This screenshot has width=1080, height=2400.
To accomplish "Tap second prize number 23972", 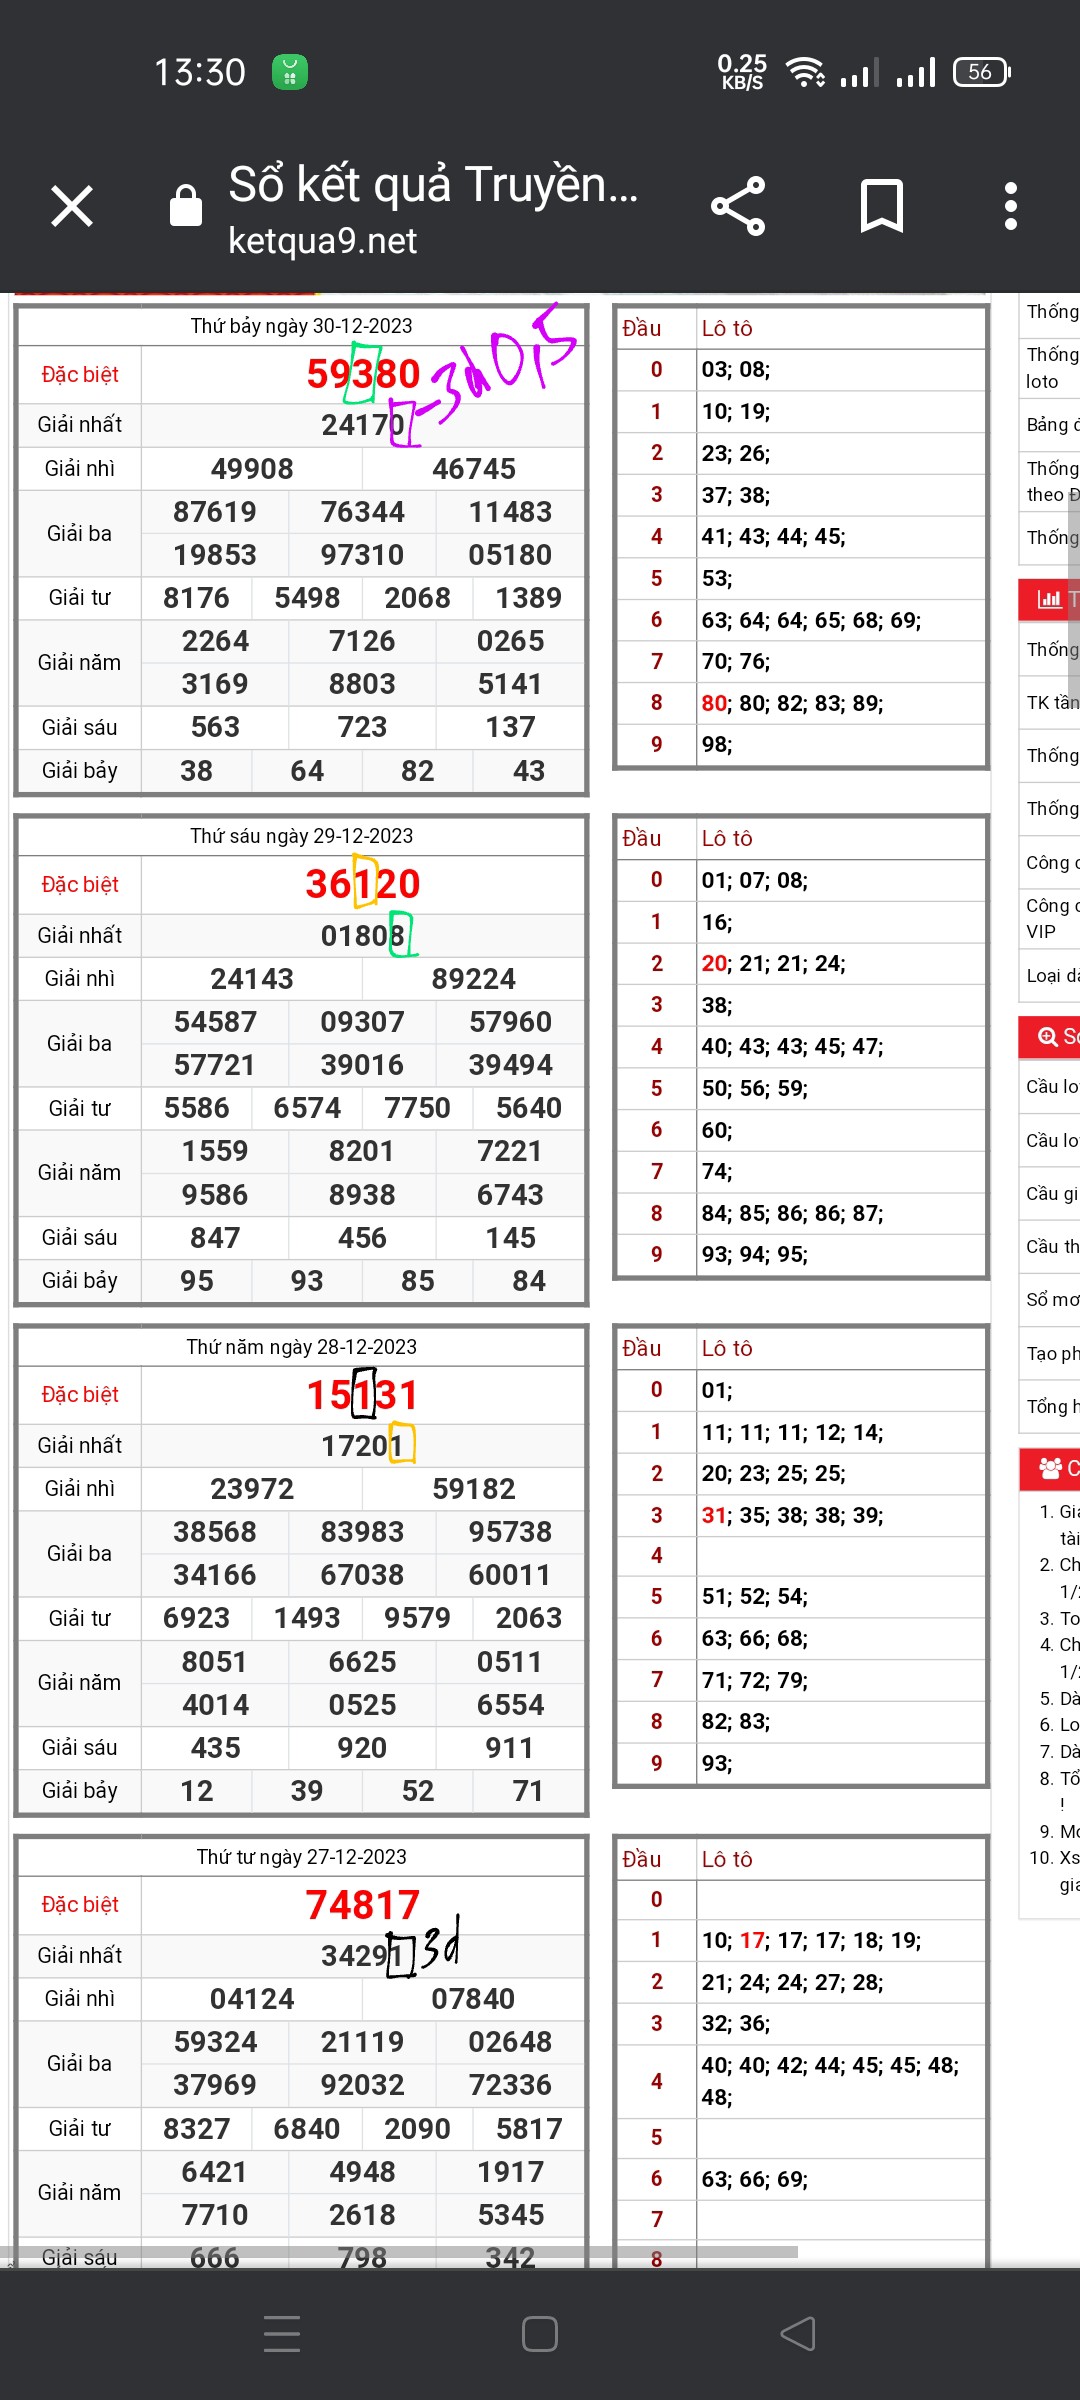I will 252,1489.
